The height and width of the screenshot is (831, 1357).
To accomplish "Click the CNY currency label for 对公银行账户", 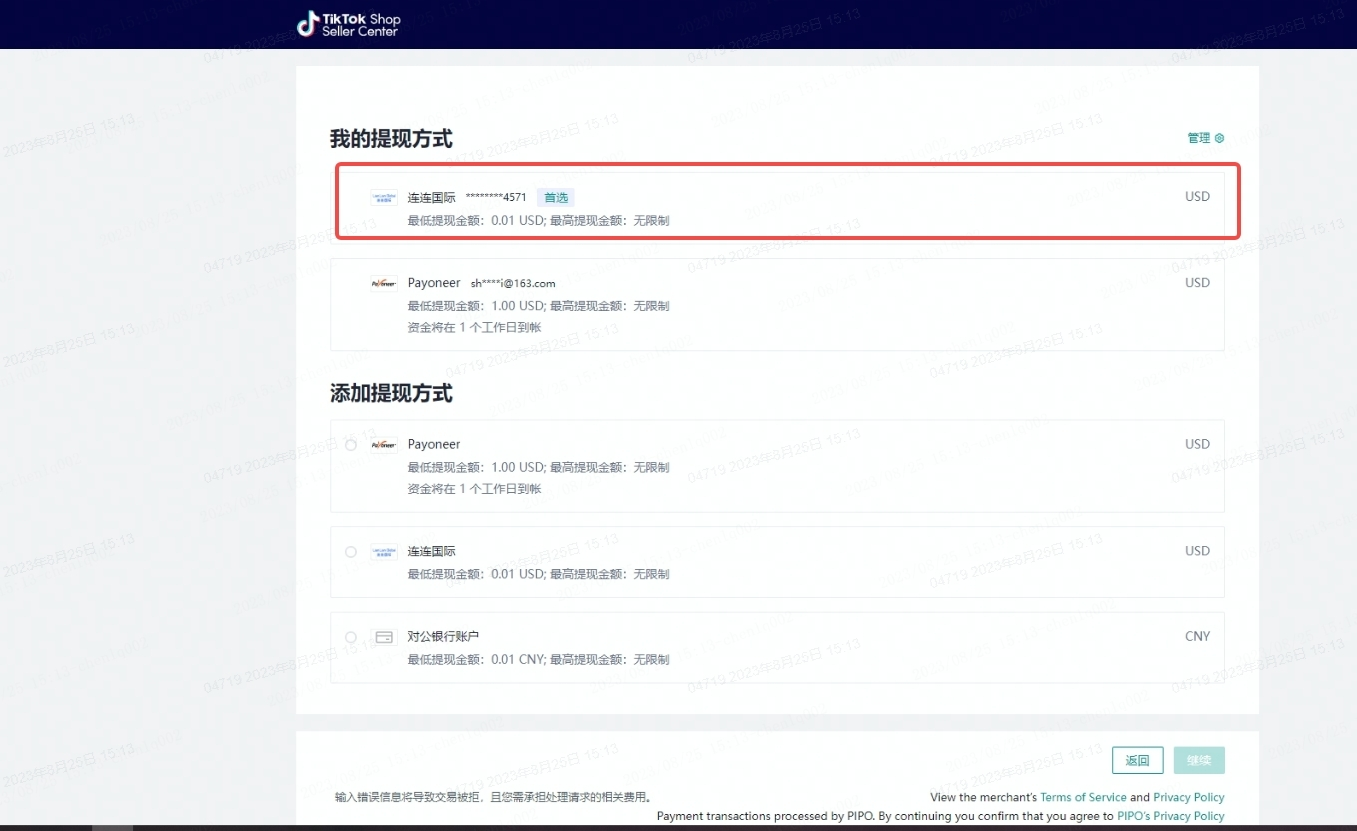I will 1197,636.
